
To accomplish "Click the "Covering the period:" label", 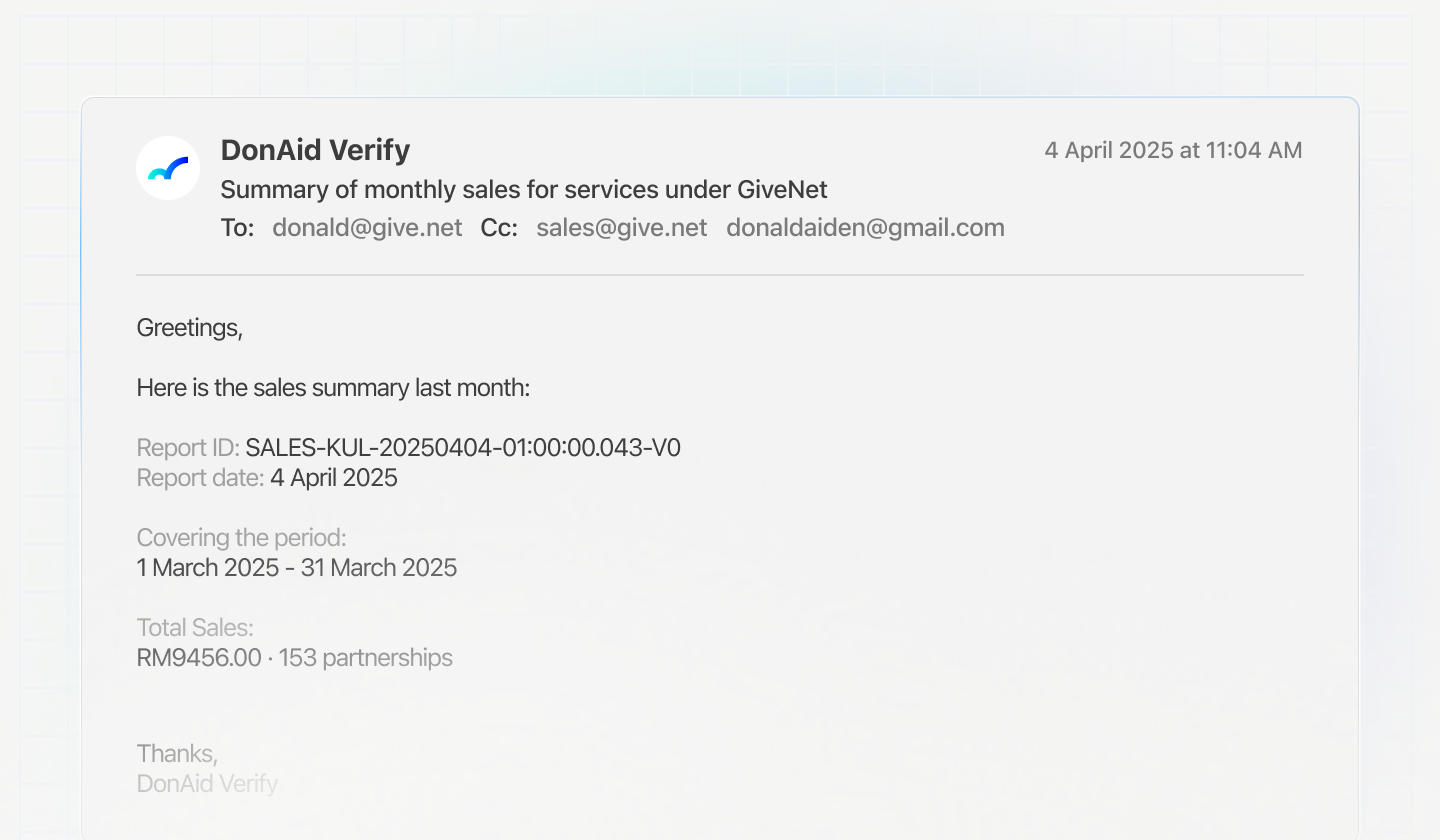I will click(241, 538).
